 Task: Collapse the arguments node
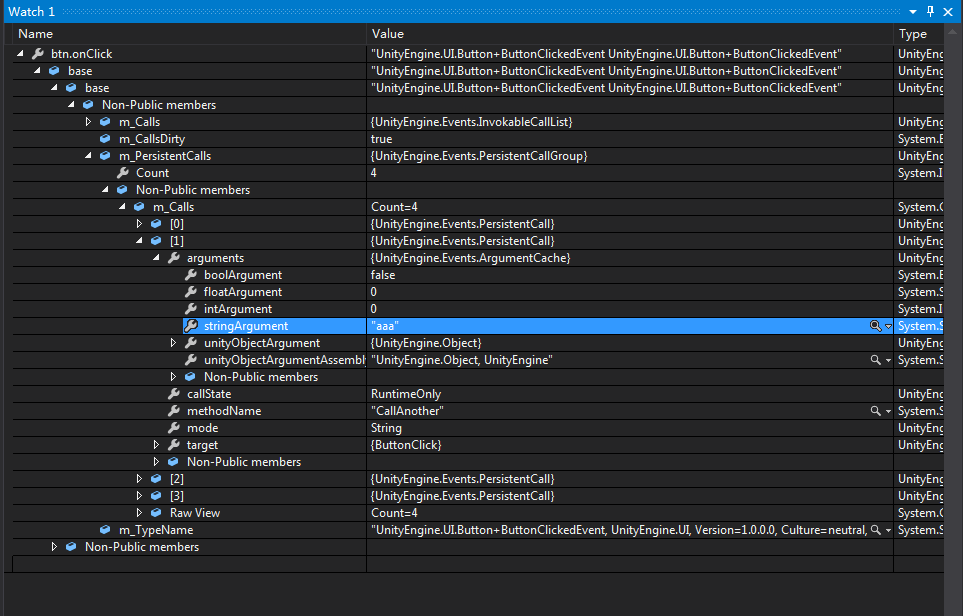click(x=157, y=258)
